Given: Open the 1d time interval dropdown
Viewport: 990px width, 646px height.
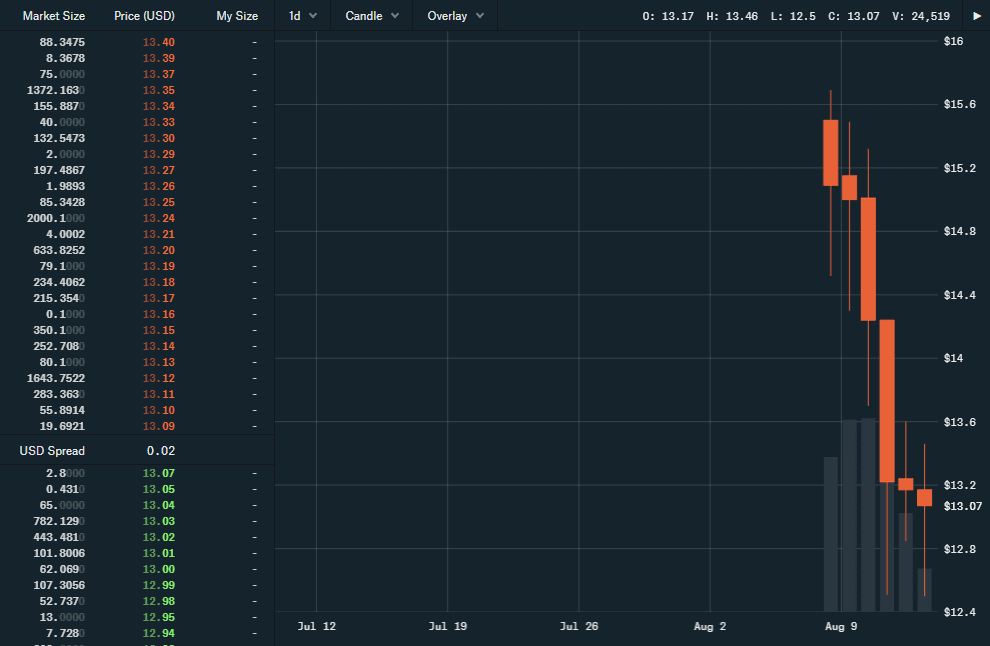Looking at the screenshot, I should pos(302,15).
